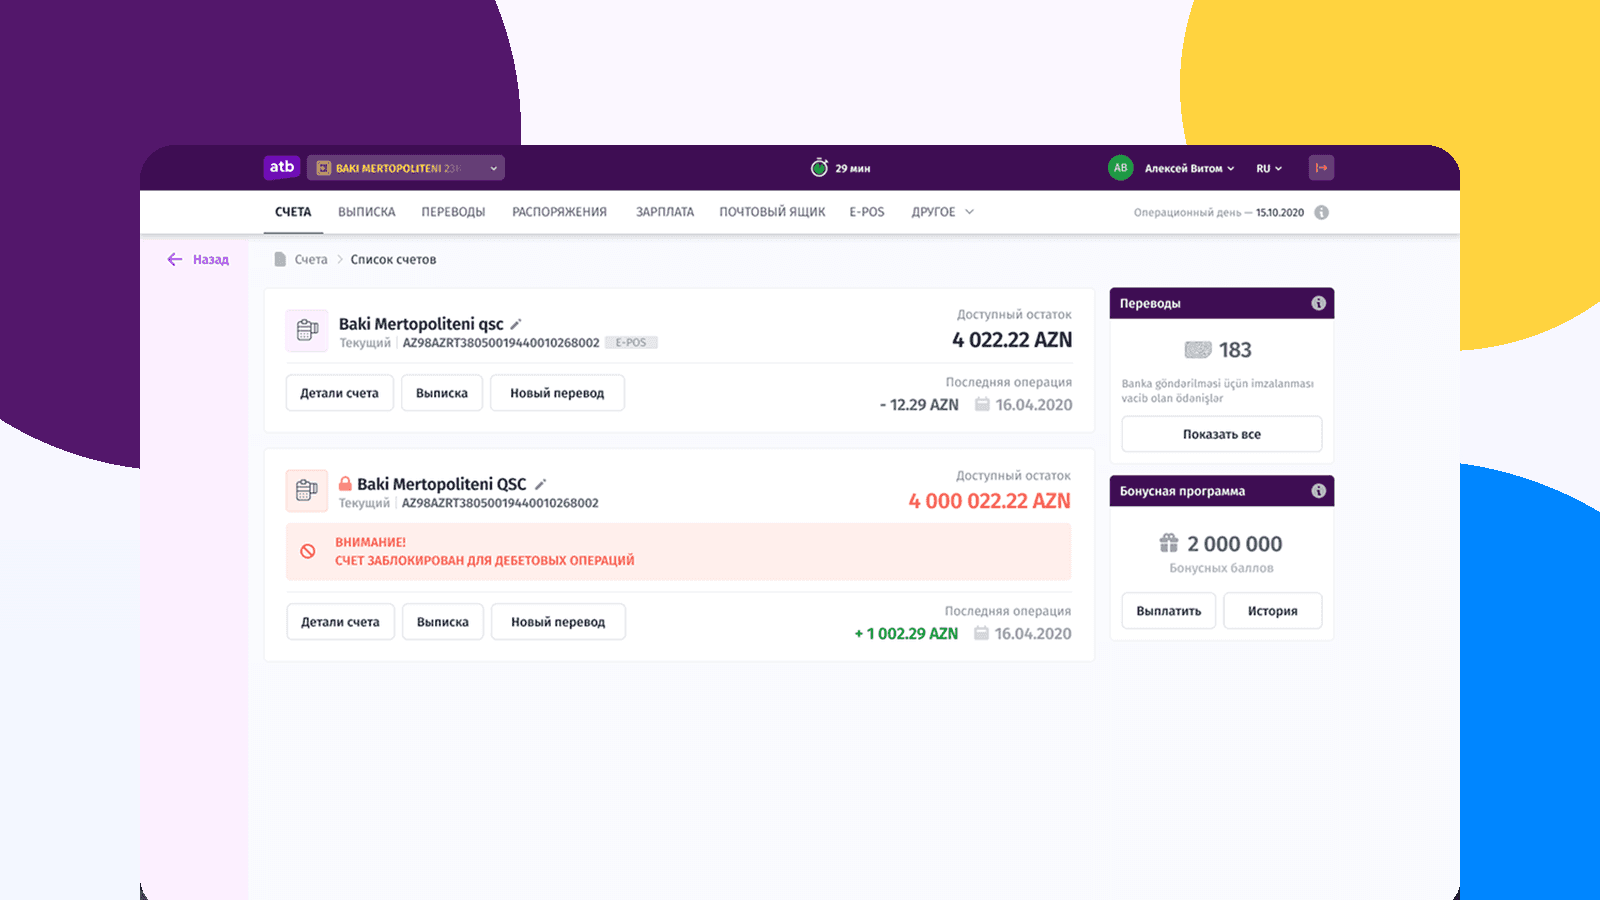Start Новый перевод from Baki Mertopoliteni qsc
1600x900 pixels.
(x=557, y=393)
